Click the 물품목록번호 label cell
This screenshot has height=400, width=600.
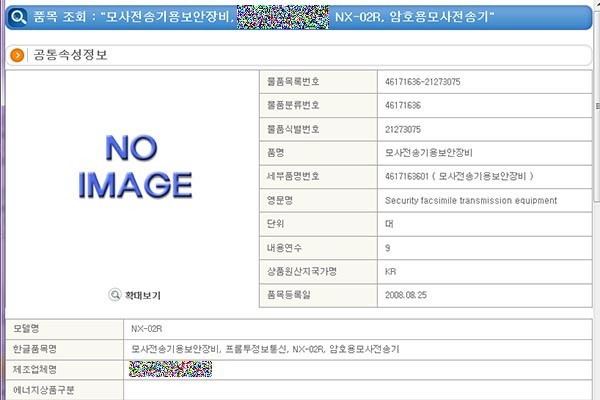(x=318, y=82)
